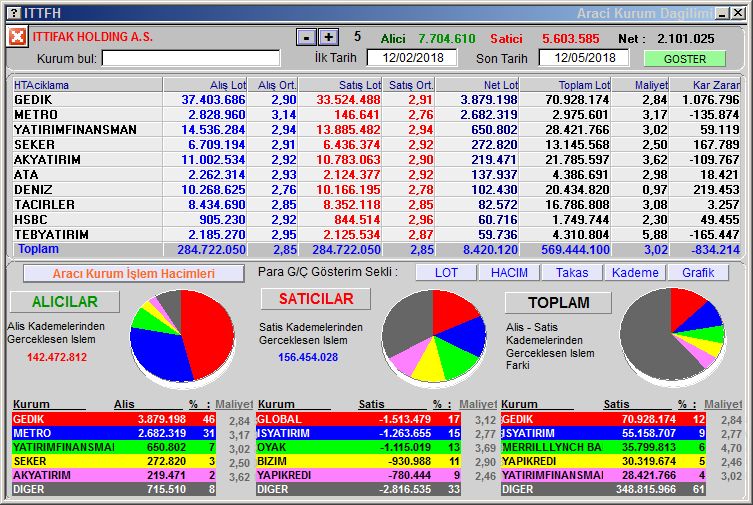
Task: Select the SEKER row in the table
Action: (376, 144)
